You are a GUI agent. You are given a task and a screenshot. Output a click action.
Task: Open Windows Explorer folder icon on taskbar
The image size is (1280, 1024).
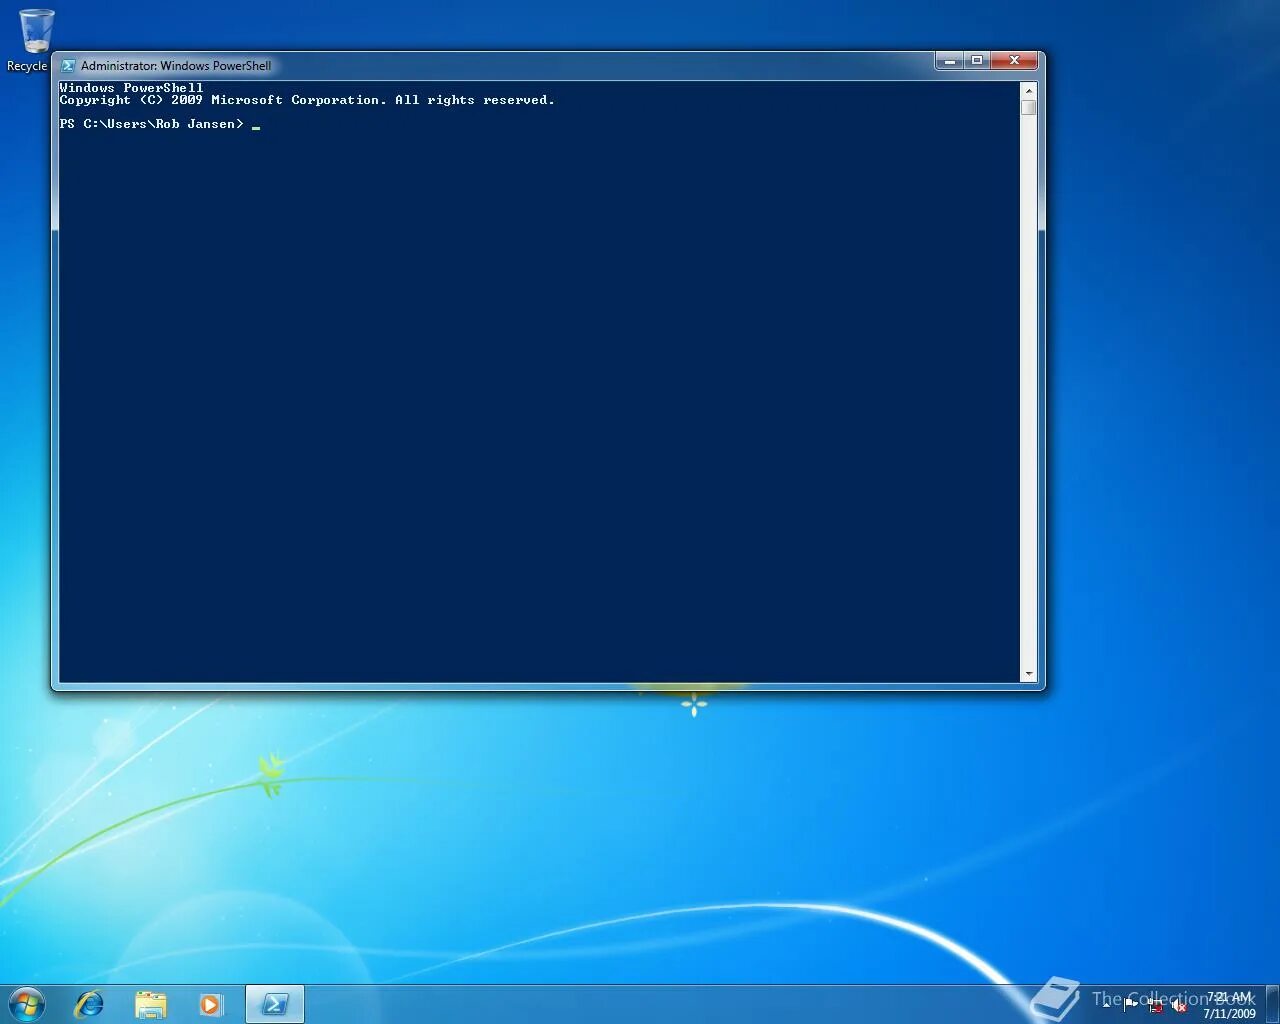[x=150, y=1004]
